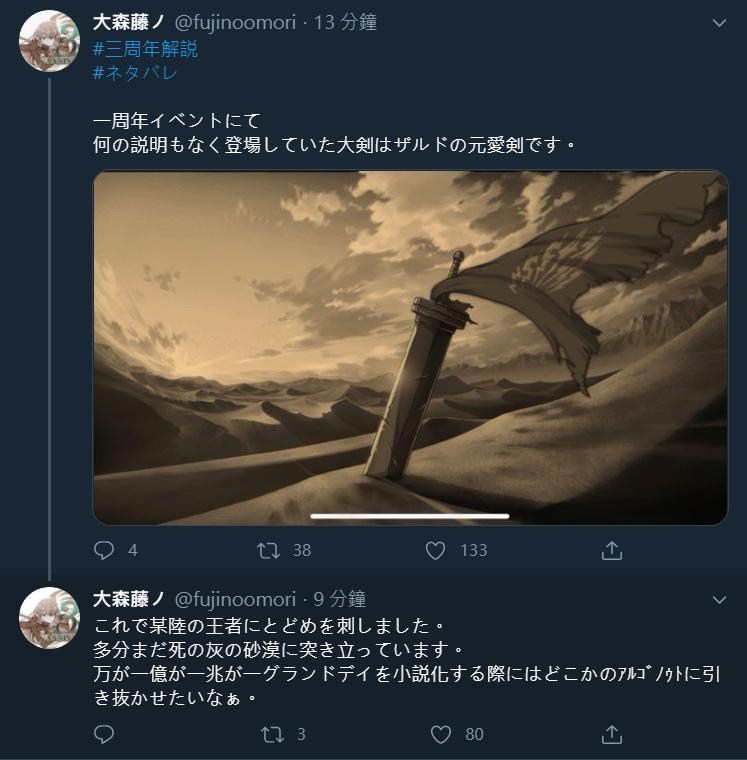Retweet the first tweet with 38 retweets
The width and height of the screenshot is (747, 760).
point(268,550)
